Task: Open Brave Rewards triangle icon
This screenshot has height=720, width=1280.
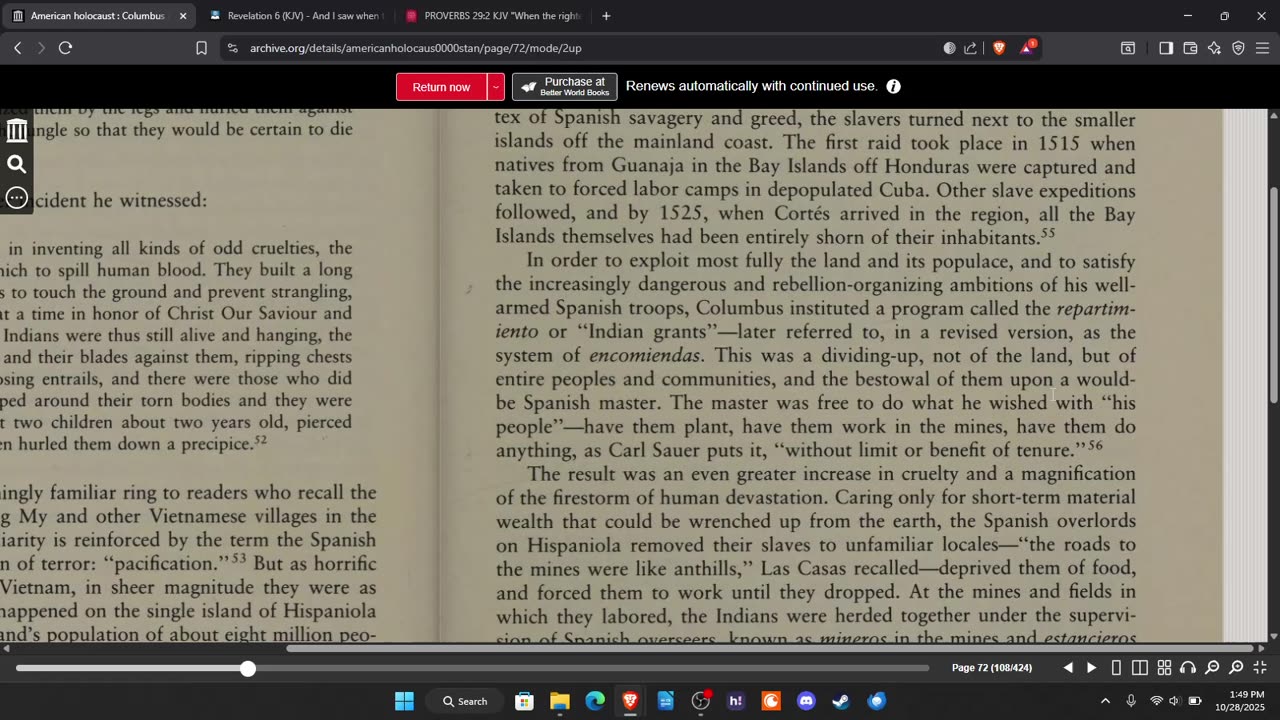Action: tap(1027, 48)
